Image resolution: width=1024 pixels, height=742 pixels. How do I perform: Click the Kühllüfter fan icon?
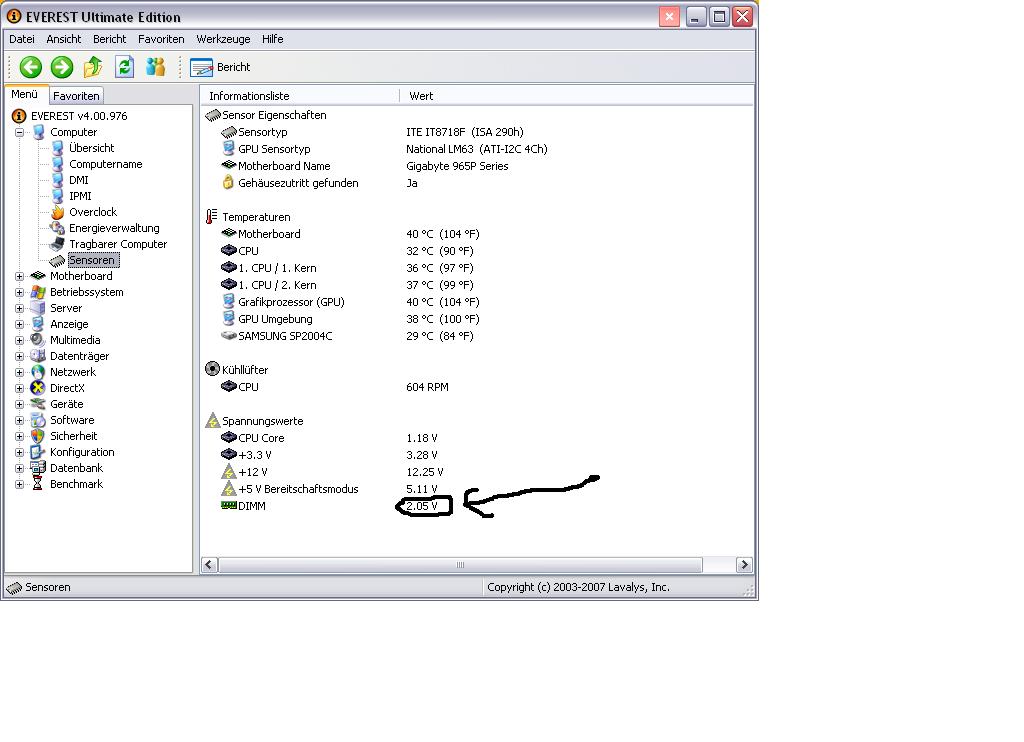[x=212, y=369]
